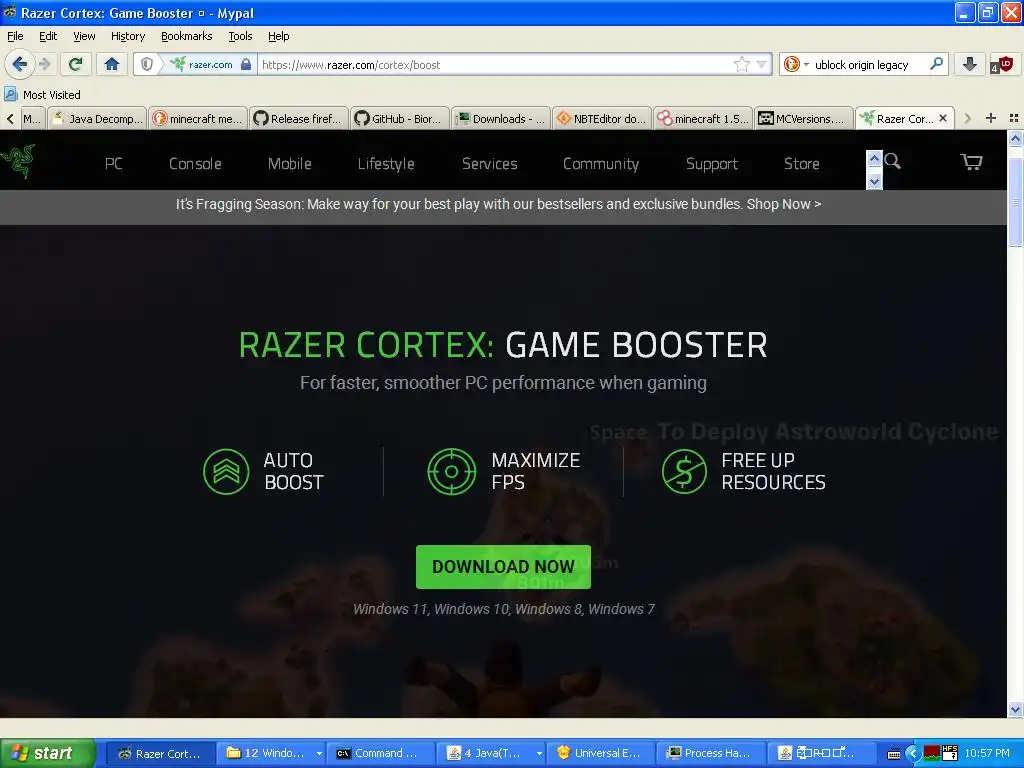Switch to the GitHub - Bior... tab

click(x=400, y=118)
